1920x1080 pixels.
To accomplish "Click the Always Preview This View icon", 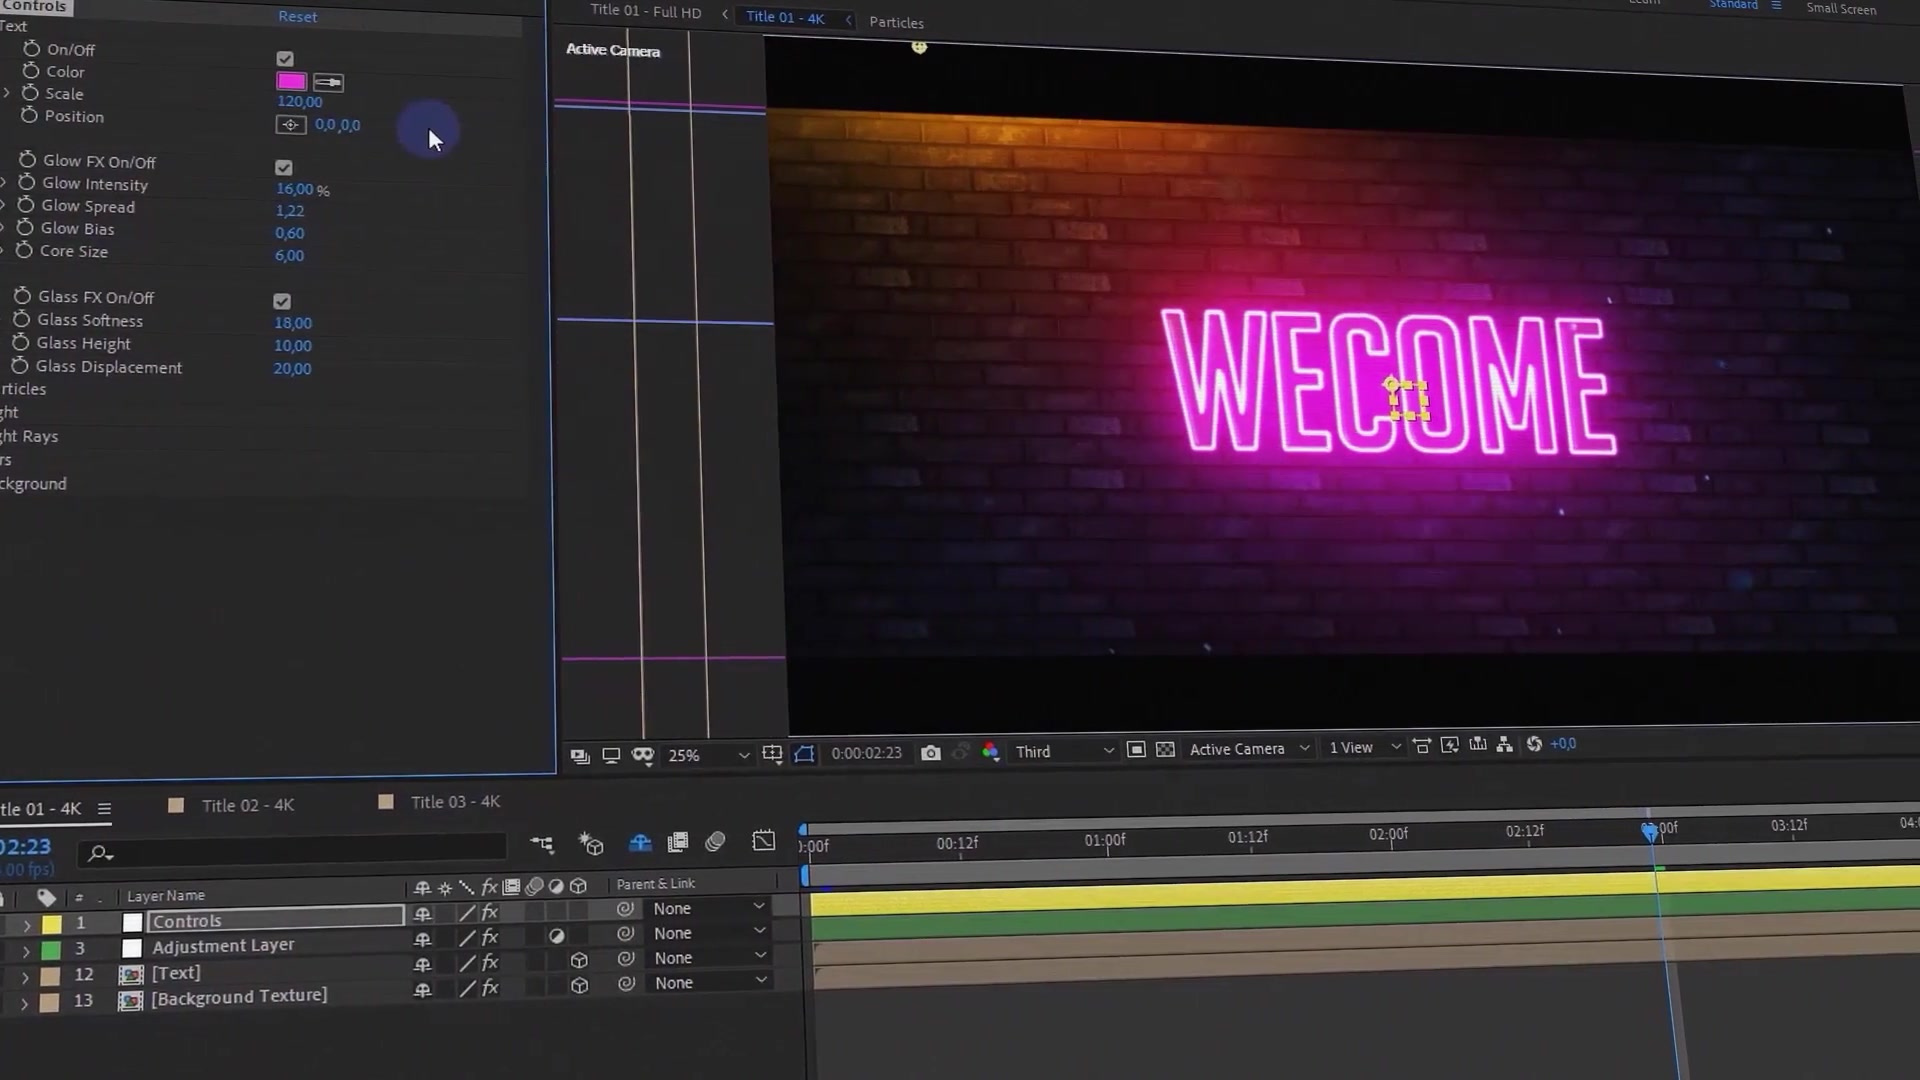I will pos(580,756).
